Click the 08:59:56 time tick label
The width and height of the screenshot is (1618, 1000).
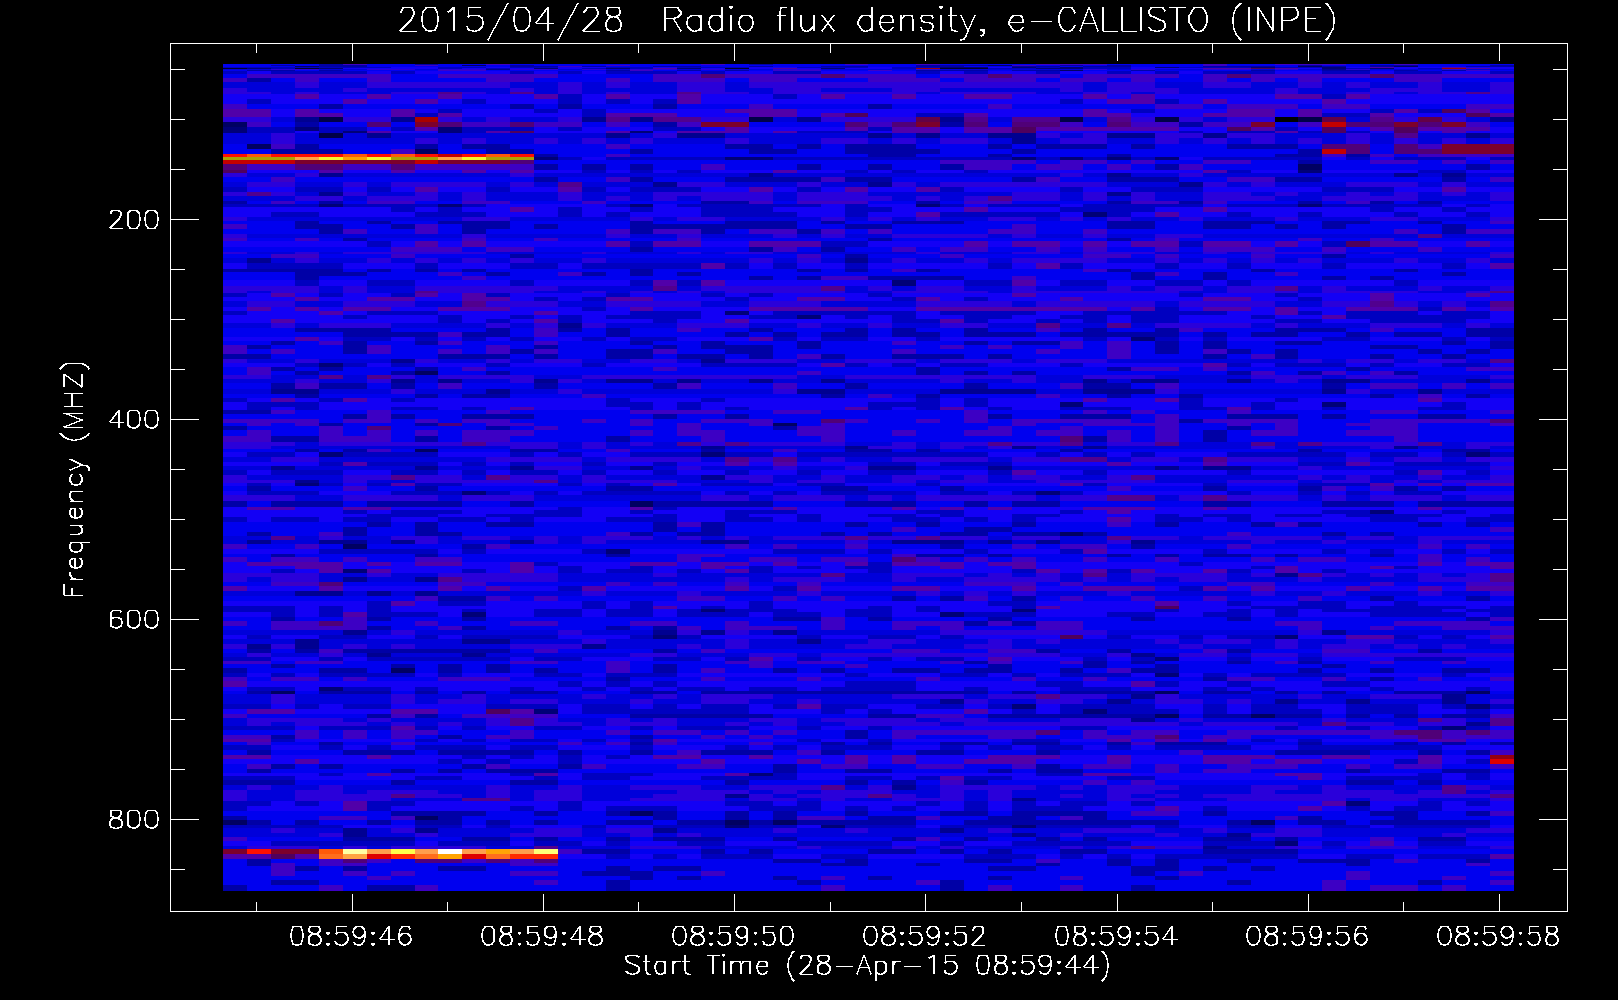pyautogui.click(x=1307, y=937)
